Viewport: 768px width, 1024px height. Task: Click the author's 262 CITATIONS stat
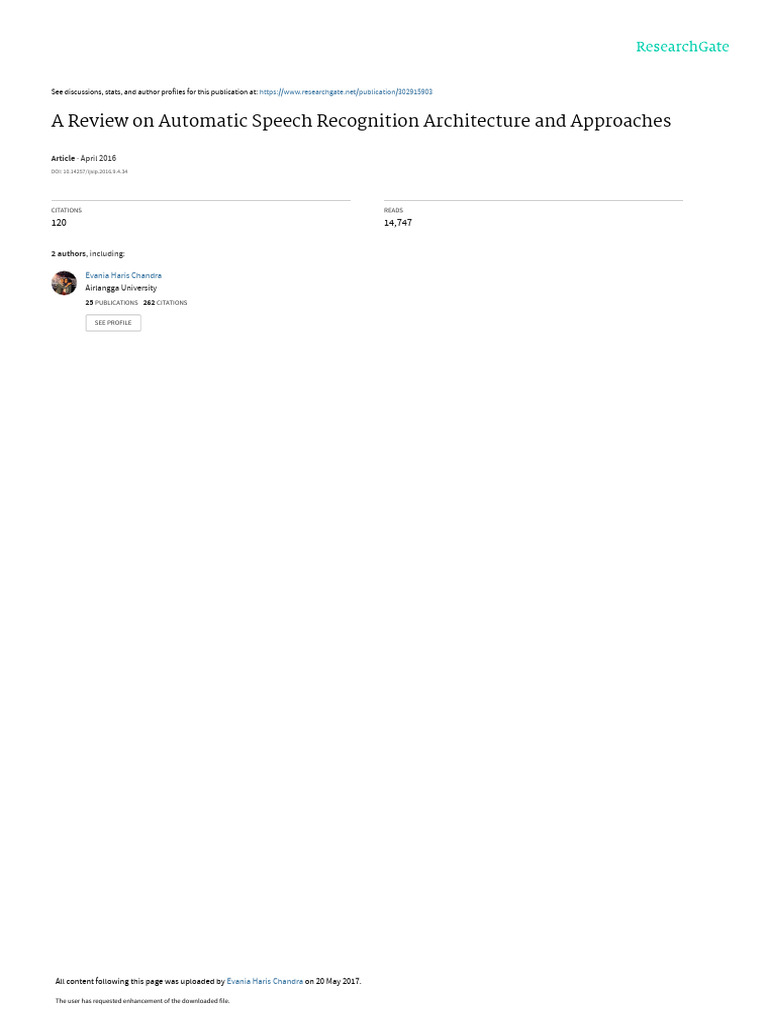(165, 303)
